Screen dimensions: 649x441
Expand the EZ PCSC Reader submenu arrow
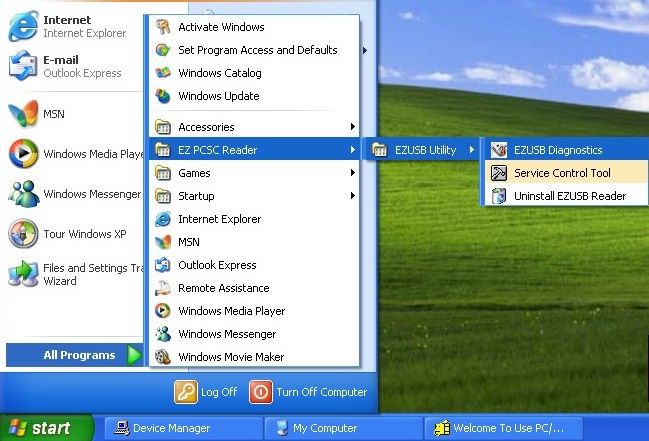click(x=353, y=150)
